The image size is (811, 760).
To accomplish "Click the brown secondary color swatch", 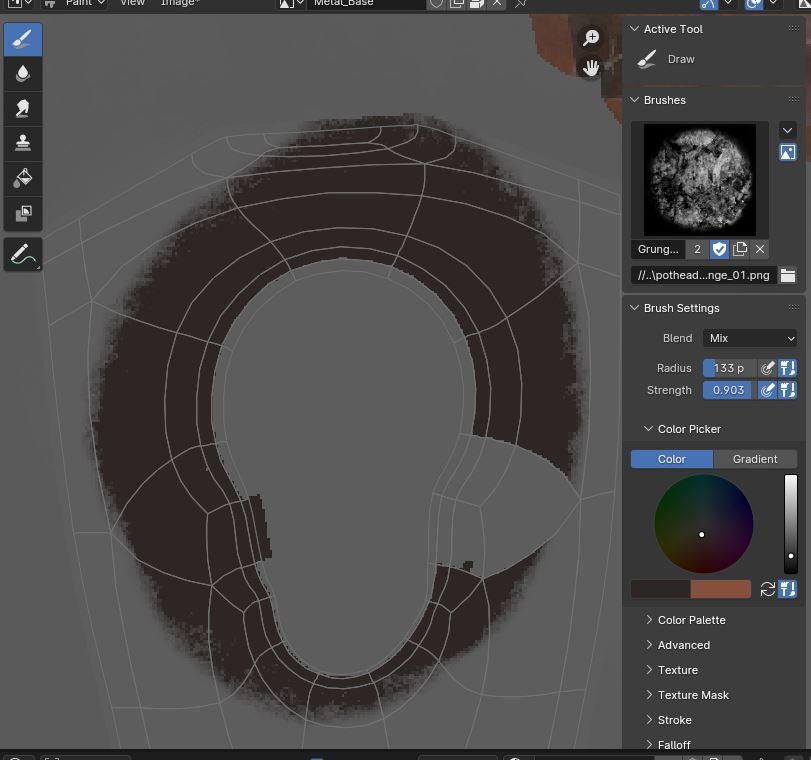I will [720, 589].
